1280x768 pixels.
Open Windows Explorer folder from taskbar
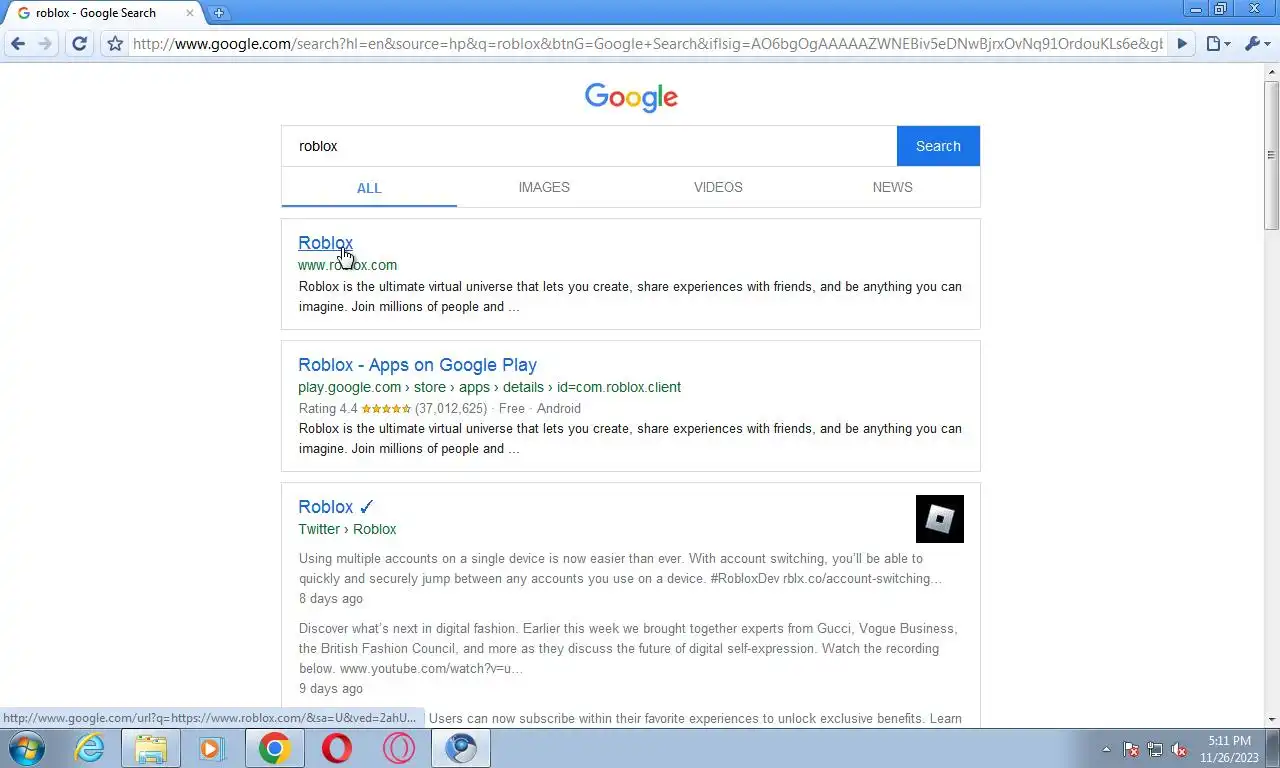(x=151, y=748)
